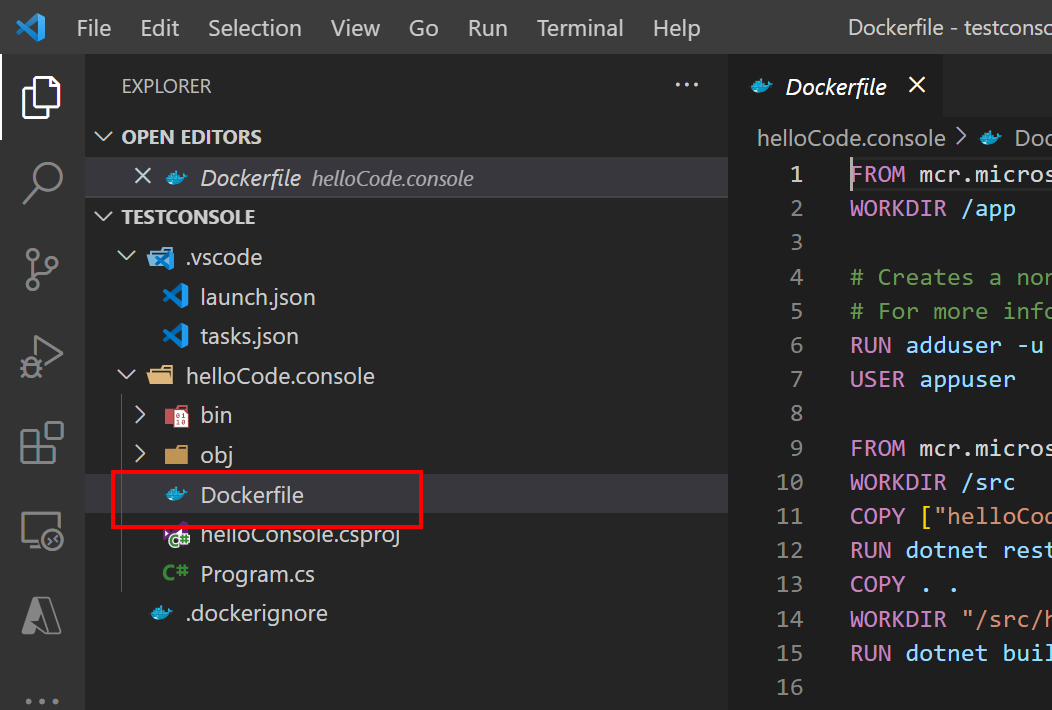Image resolution: width=1052 pixels, height=710 pixels.
Task: Close the Dockerfile editor tab
Action: pyautogui.click(x=916, y=85)
